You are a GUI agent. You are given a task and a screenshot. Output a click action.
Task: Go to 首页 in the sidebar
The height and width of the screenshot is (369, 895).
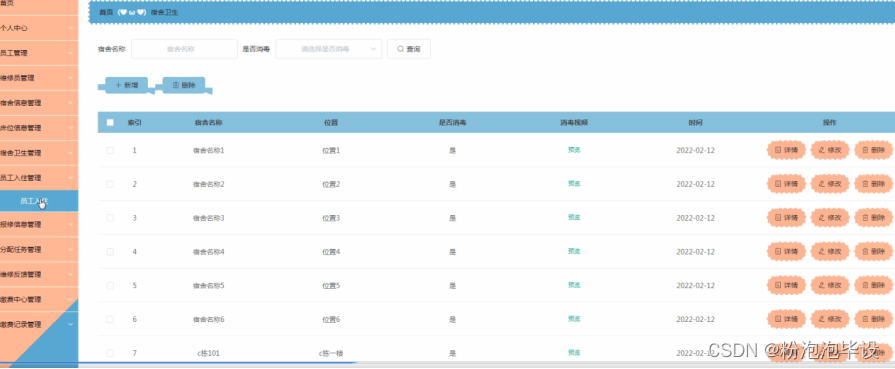point(39,6)
